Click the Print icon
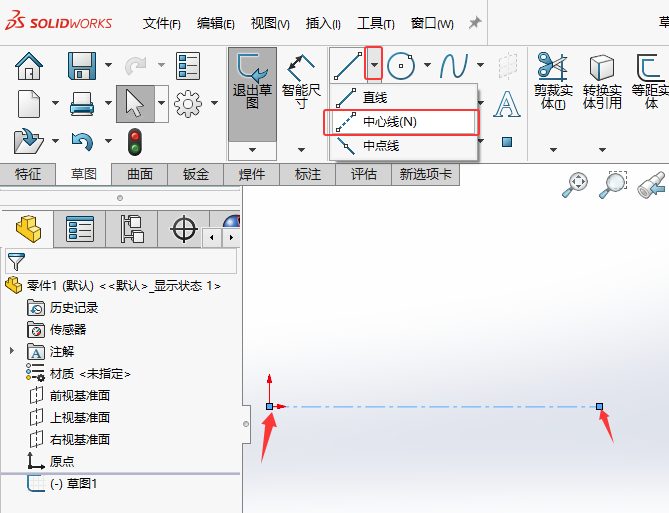669x513 pixels. (81, 104)
